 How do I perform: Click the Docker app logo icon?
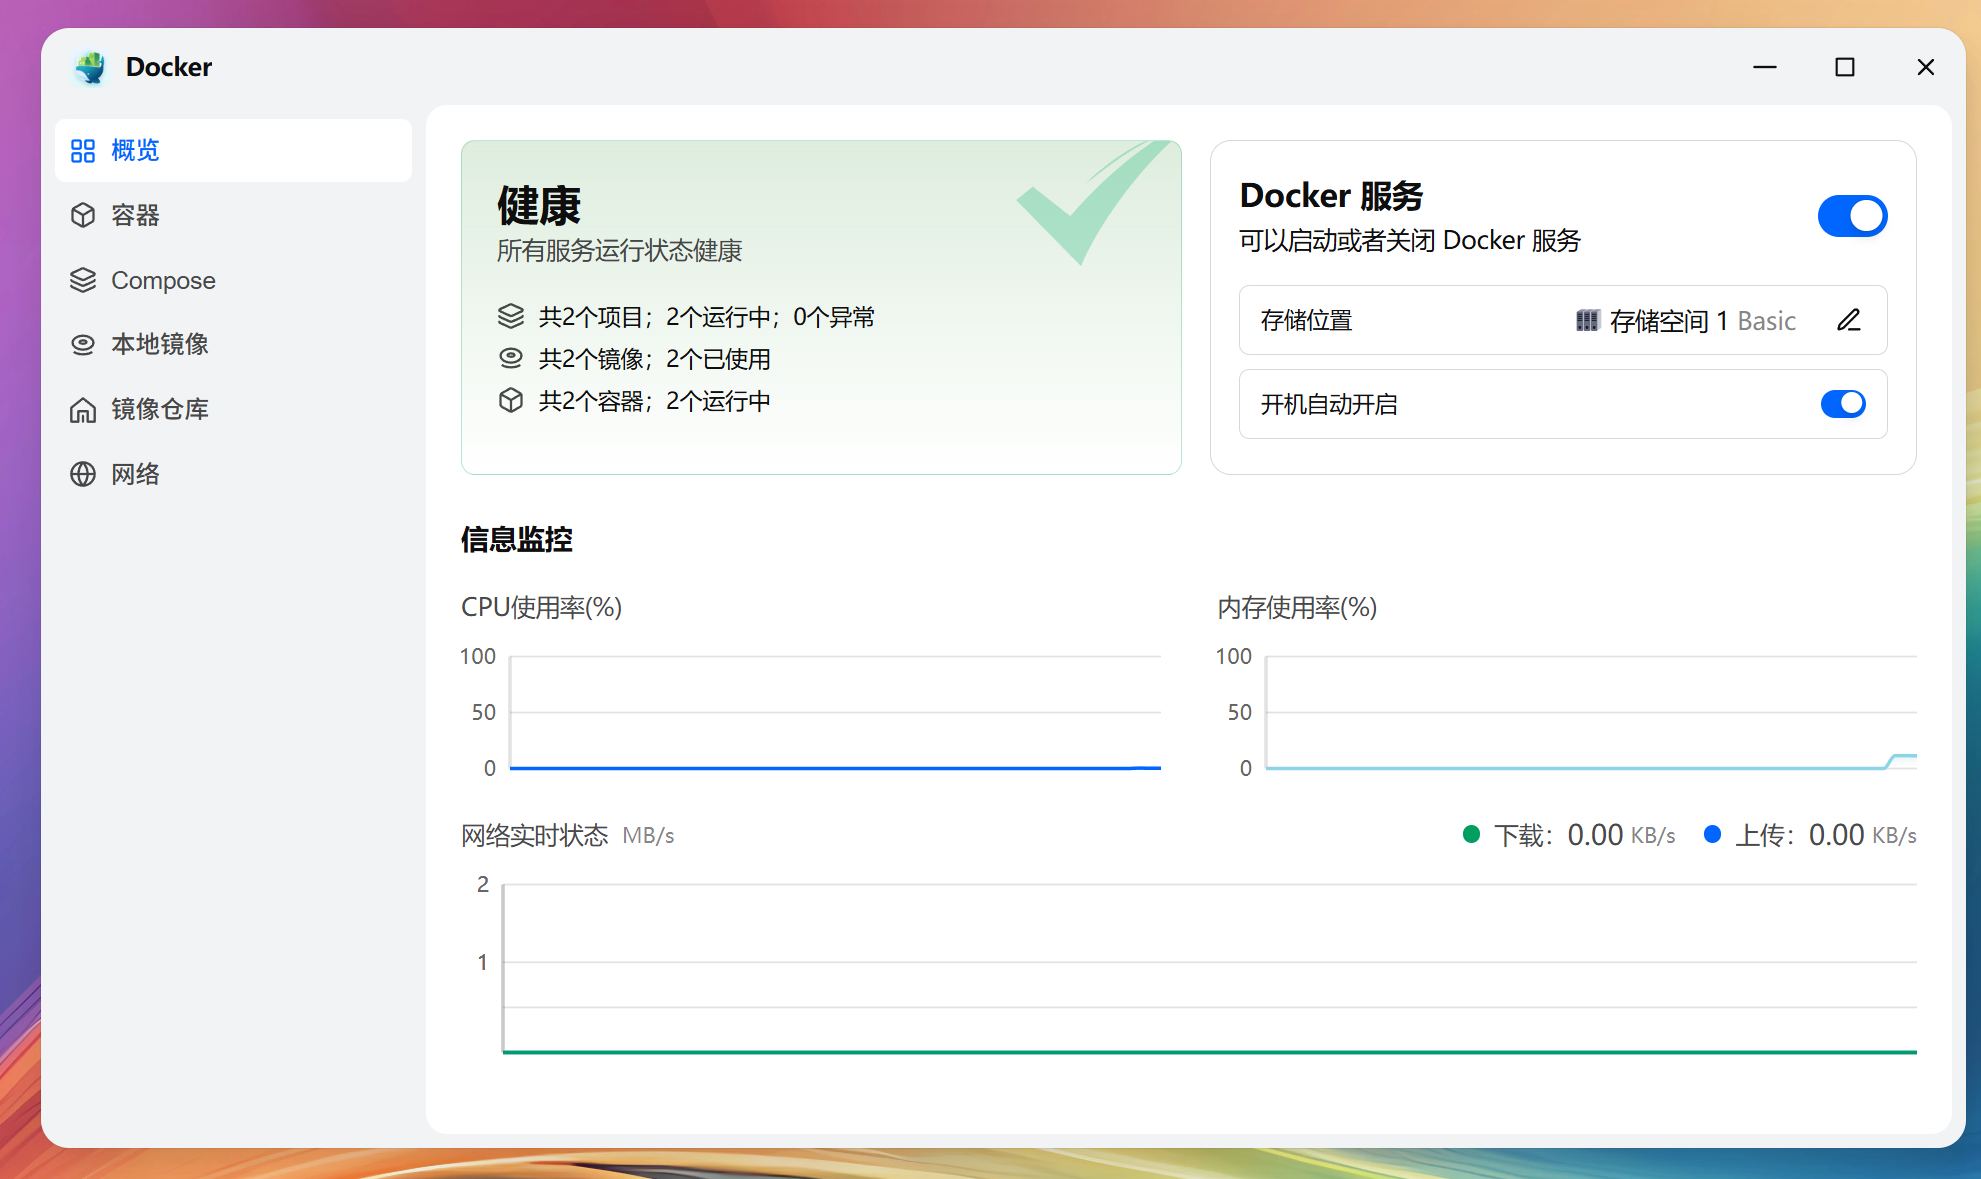point(90,67)
